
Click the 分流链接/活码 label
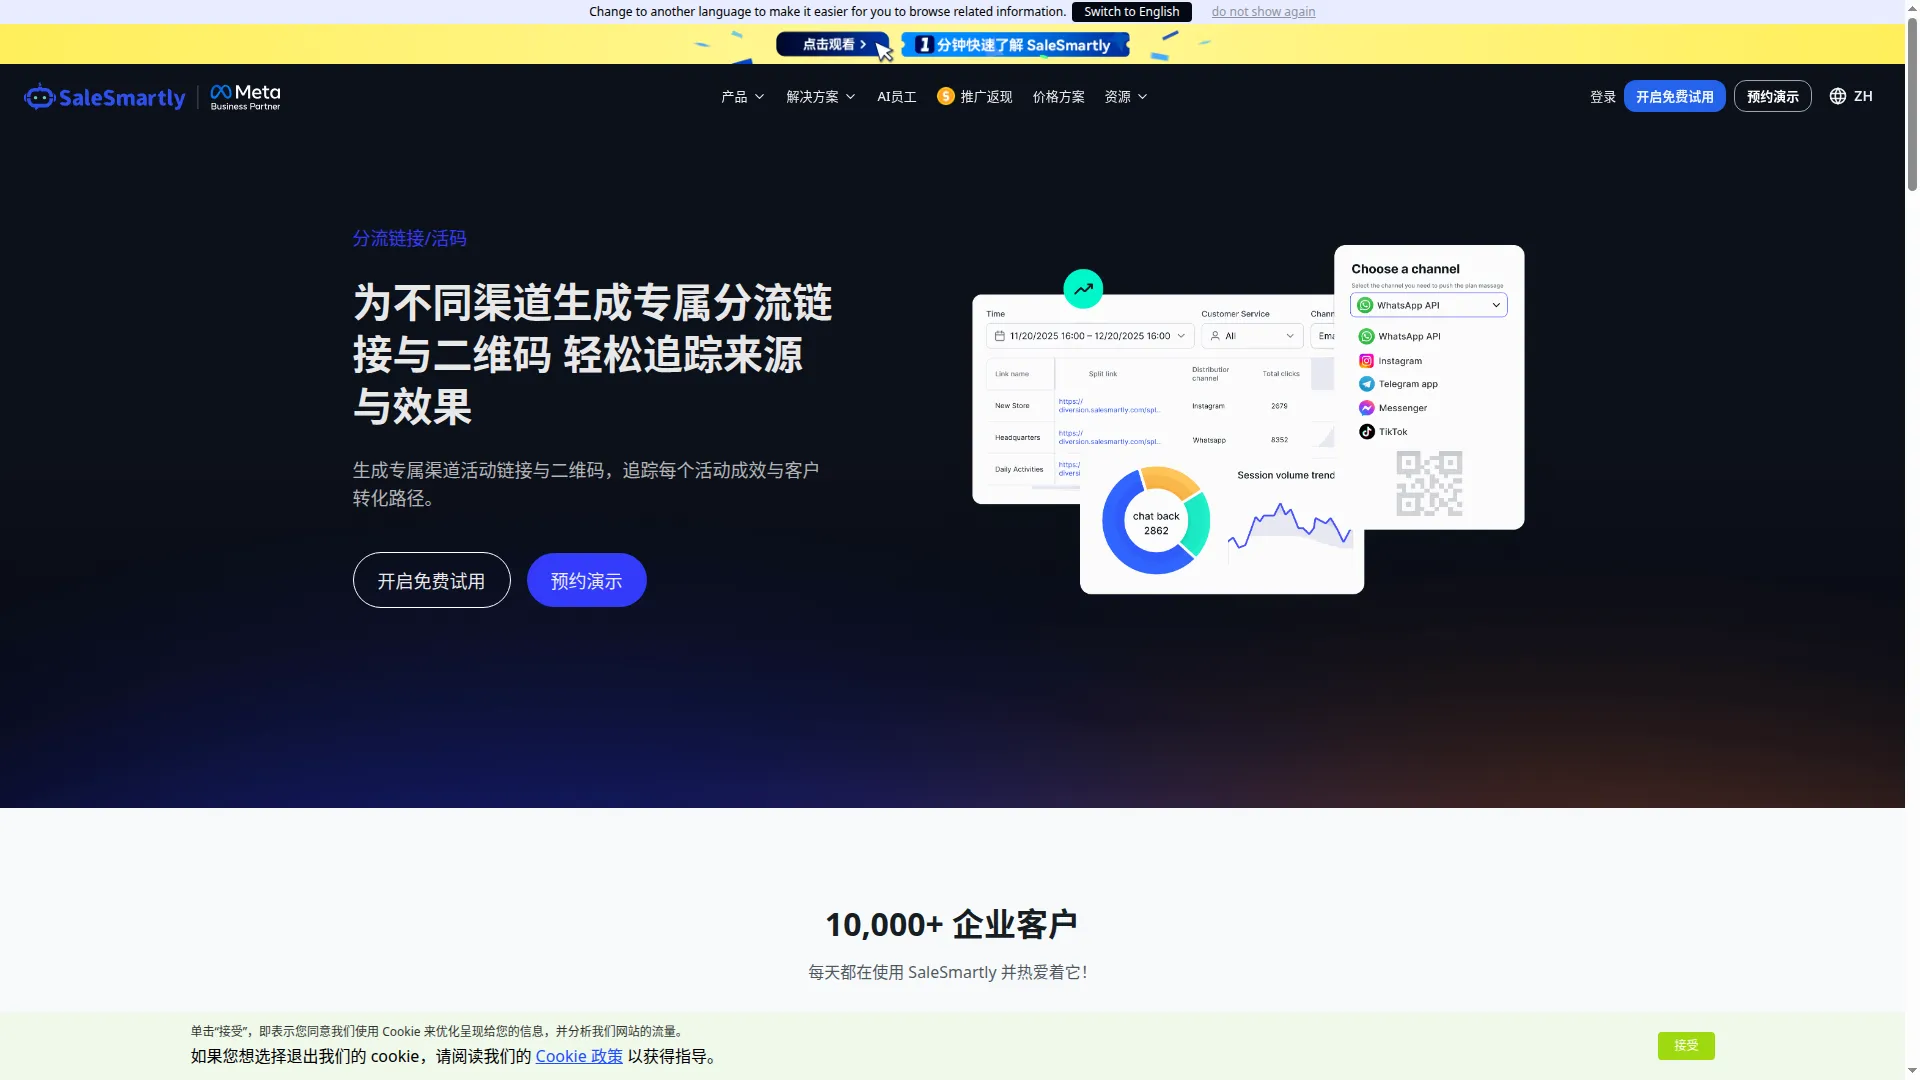409,238
